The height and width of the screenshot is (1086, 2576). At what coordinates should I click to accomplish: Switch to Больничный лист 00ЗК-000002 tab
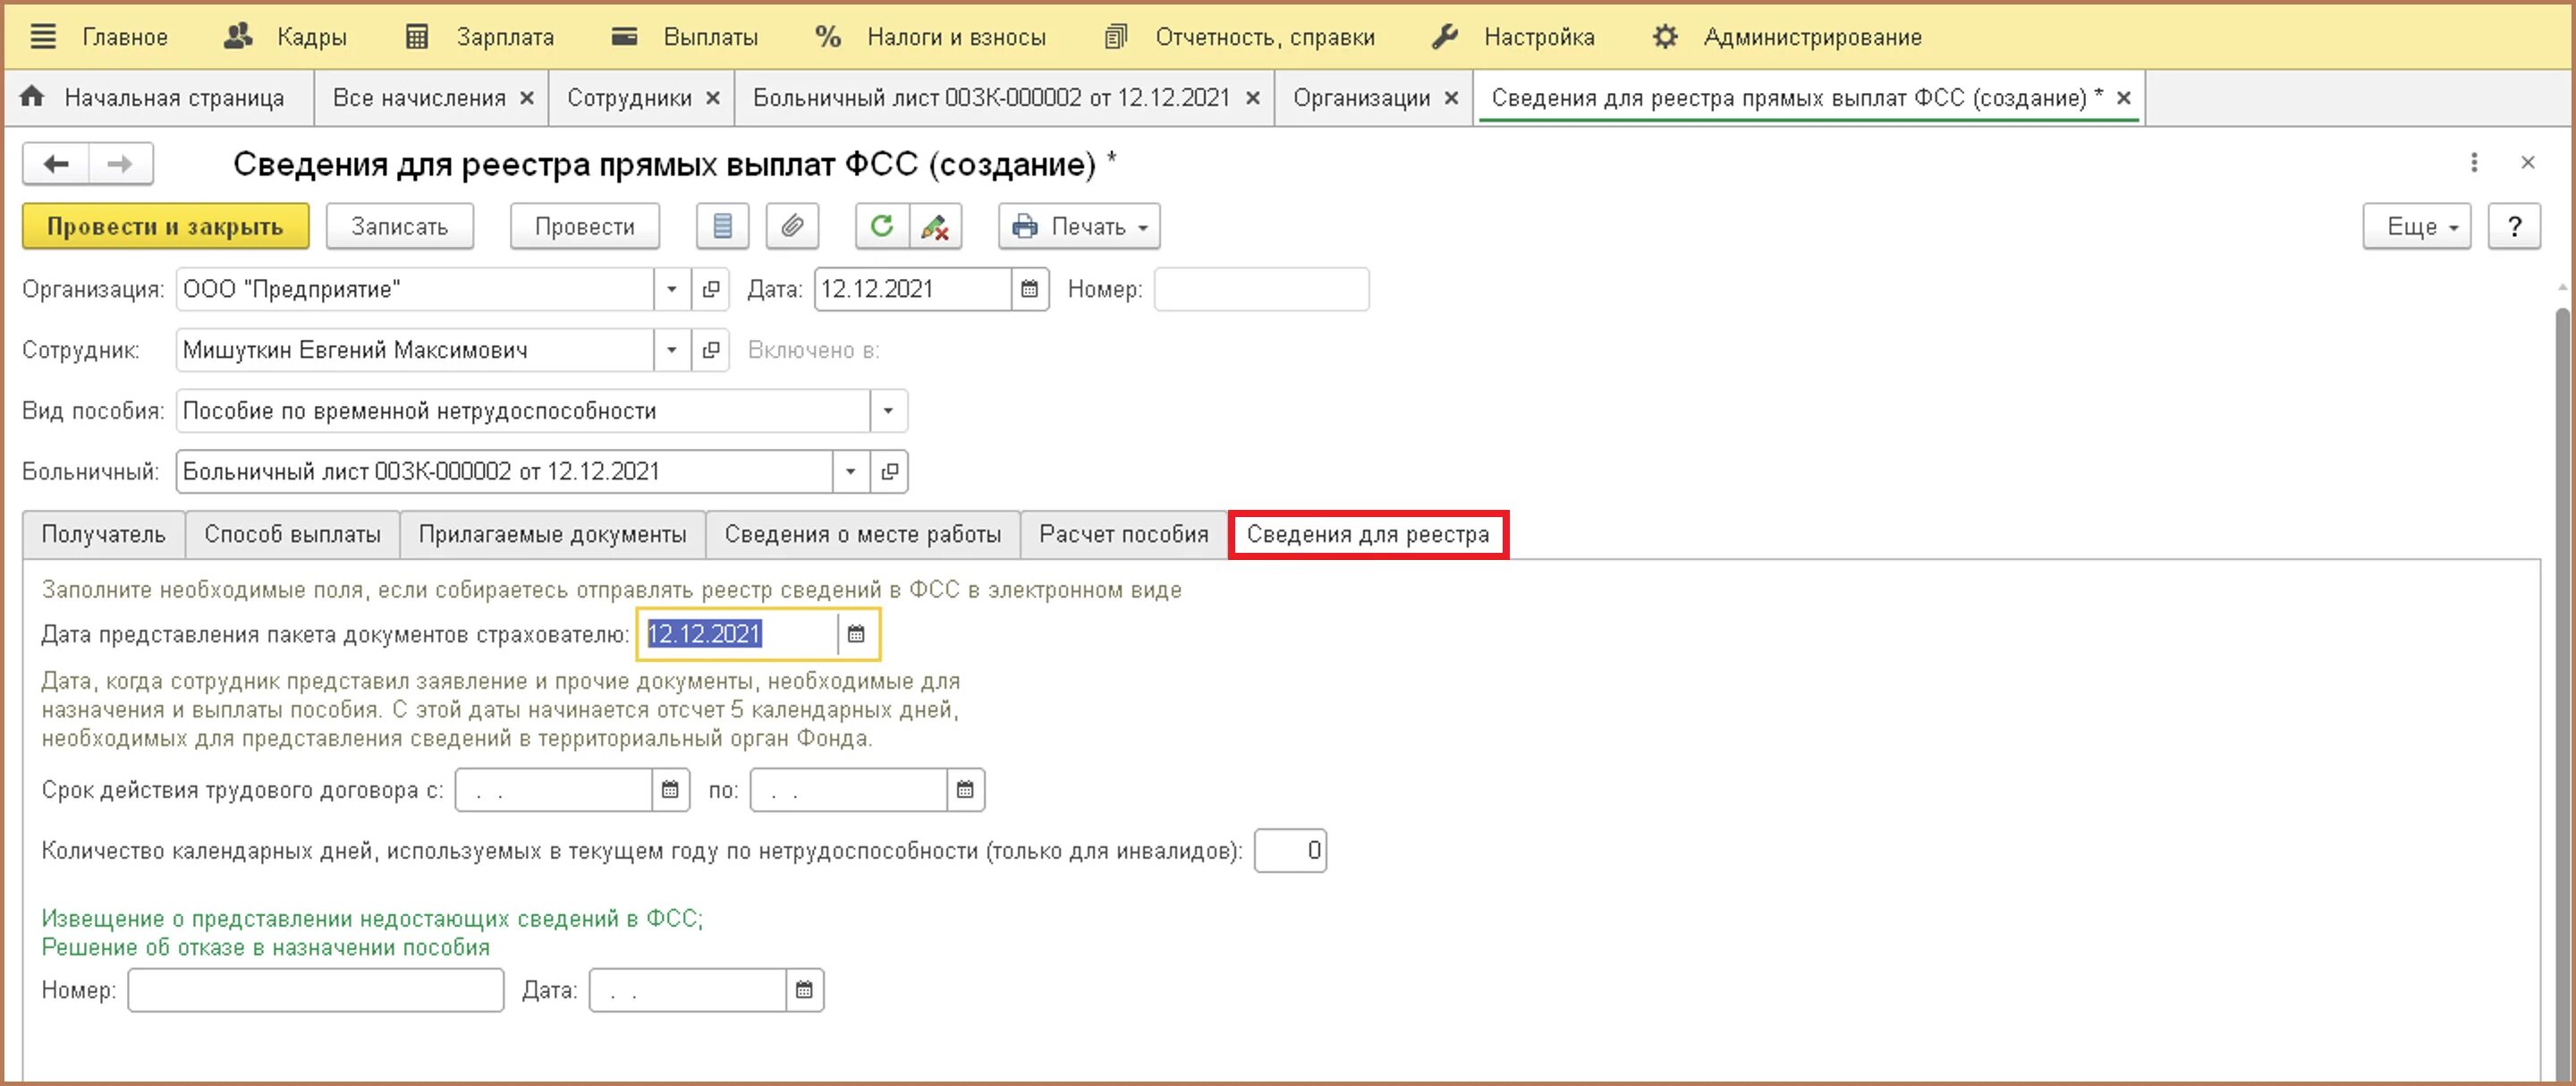991,98
